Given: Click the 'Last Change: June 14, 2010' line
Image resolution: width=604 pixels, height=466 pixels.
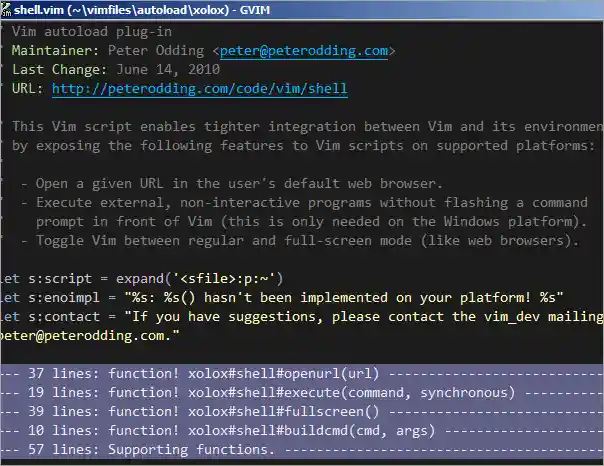Looking at the screenshot, I should [x=116, y=70].
